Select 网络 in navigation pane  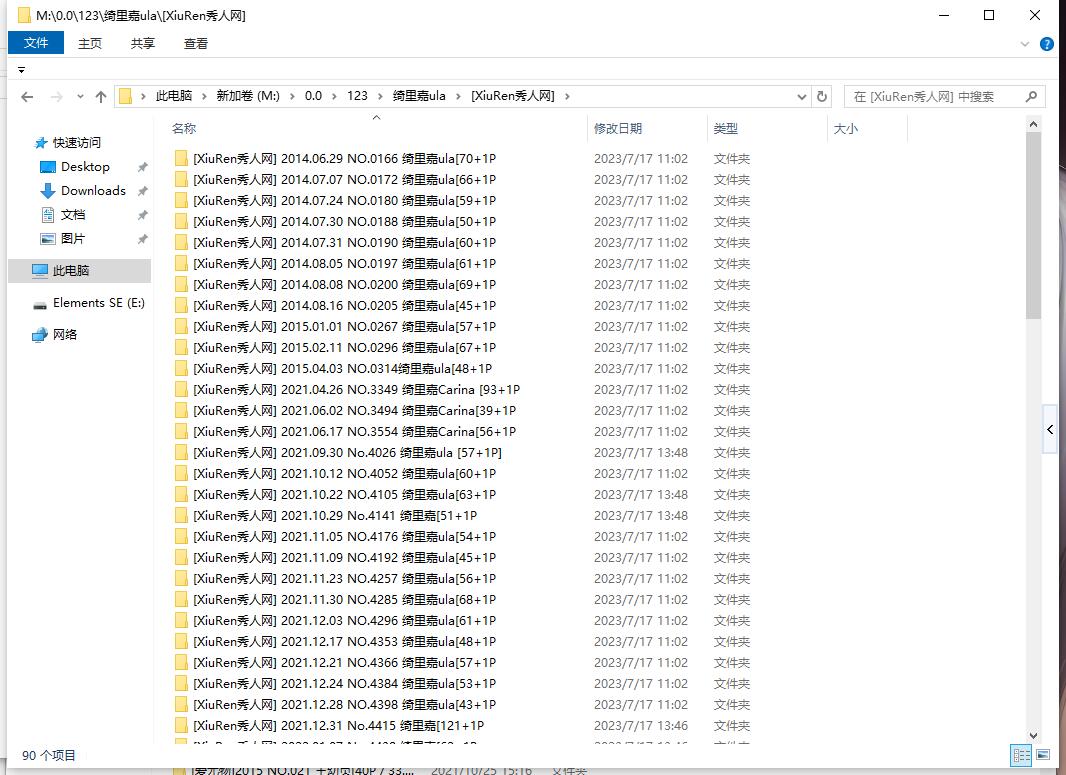coord(65,334)
